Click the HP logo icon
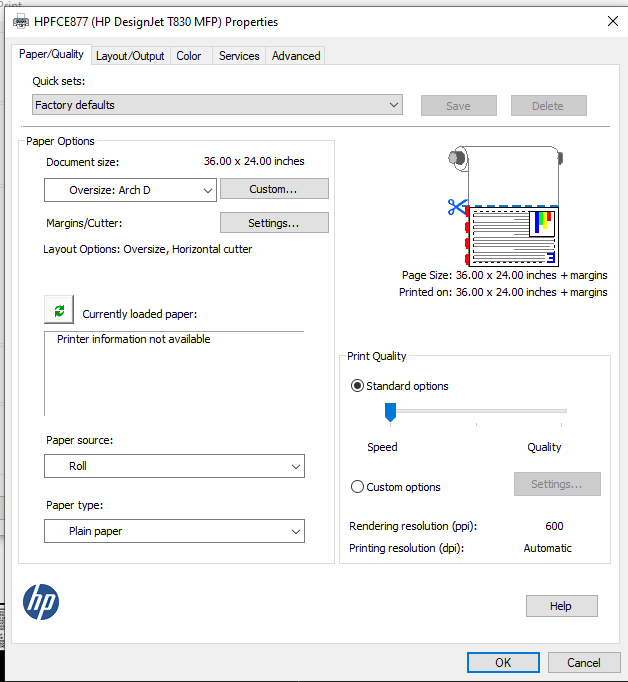The image size is (628, 682). click(x=41, y=602)
